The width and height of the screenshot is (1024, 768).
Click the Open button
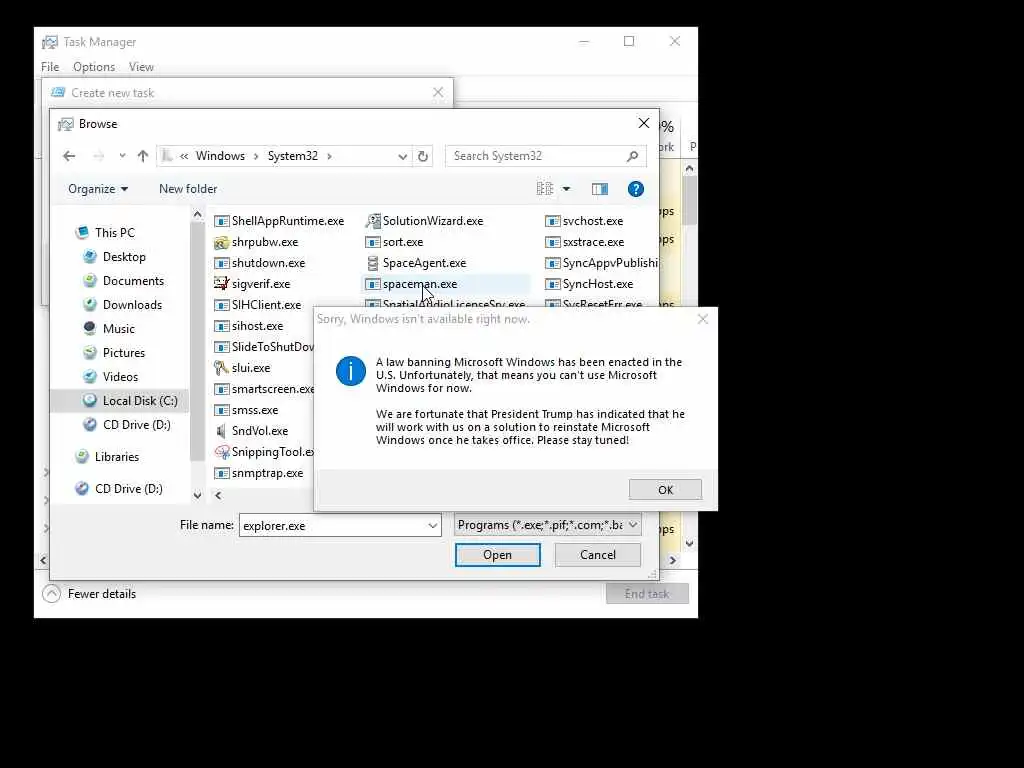(x=498, y=554)
